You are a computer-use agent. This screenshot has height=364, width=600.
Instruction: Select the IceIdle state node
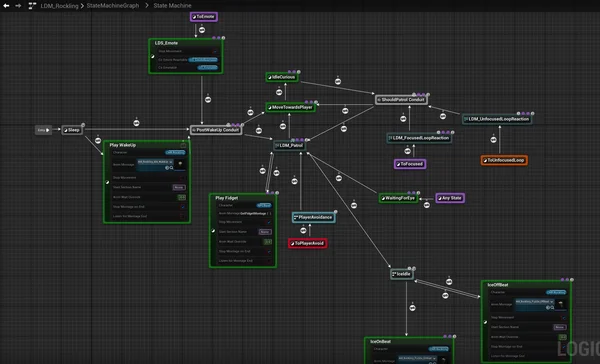402,274
